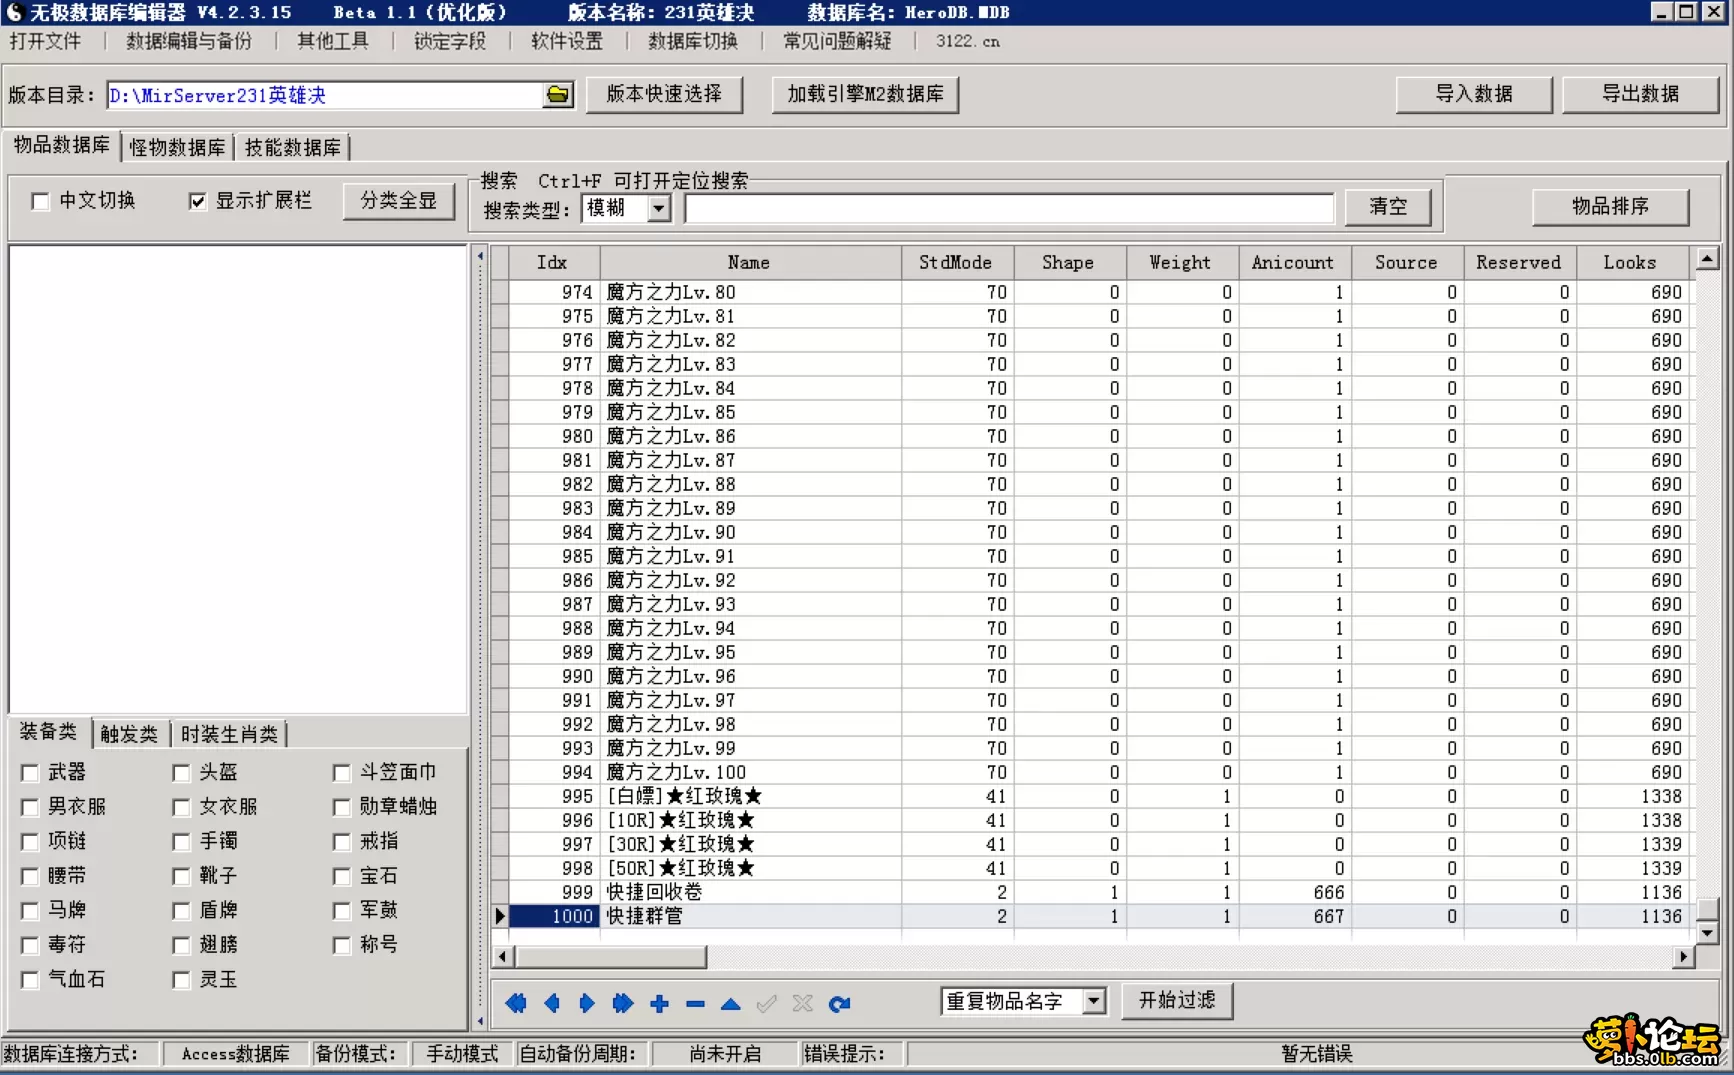This screenshot has width=1734, height=1075.
Task: Enable the 中文切换 checkbox
Action: (x=41, y=202)
